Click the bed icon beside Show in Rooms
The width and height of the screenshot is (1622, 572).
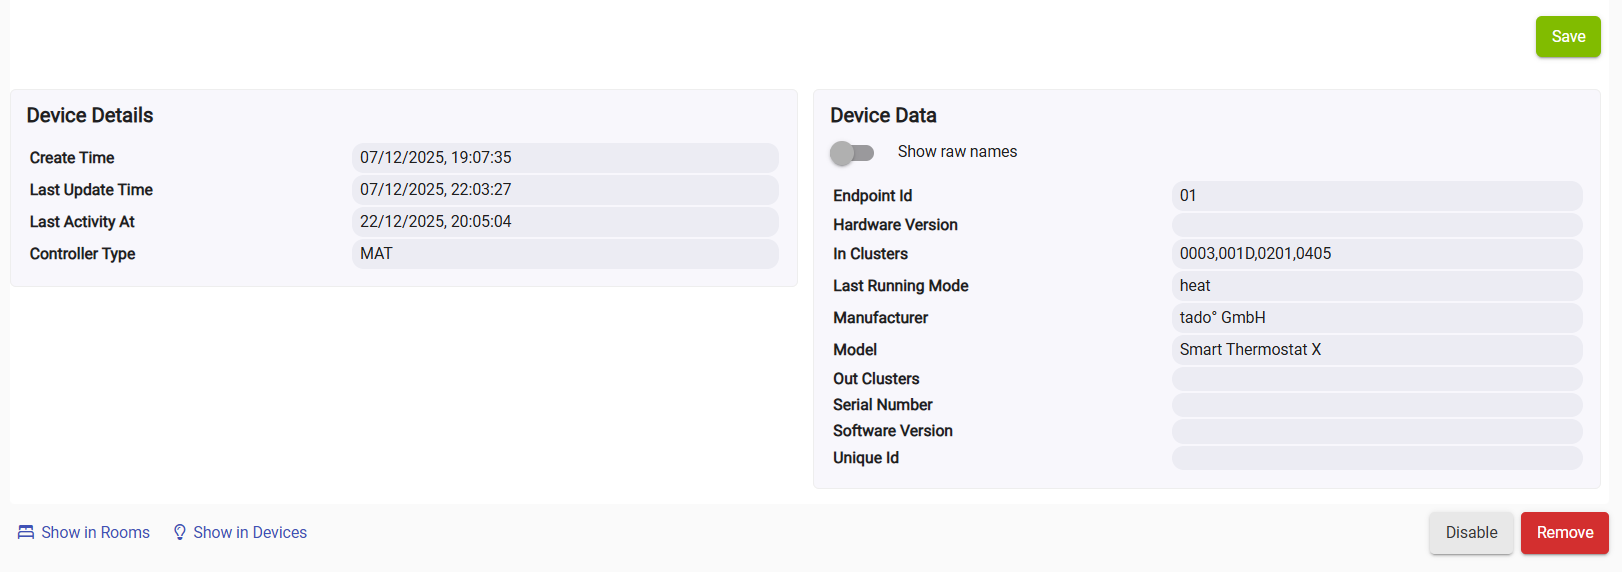pyautogui.click(x=26, y=532)
